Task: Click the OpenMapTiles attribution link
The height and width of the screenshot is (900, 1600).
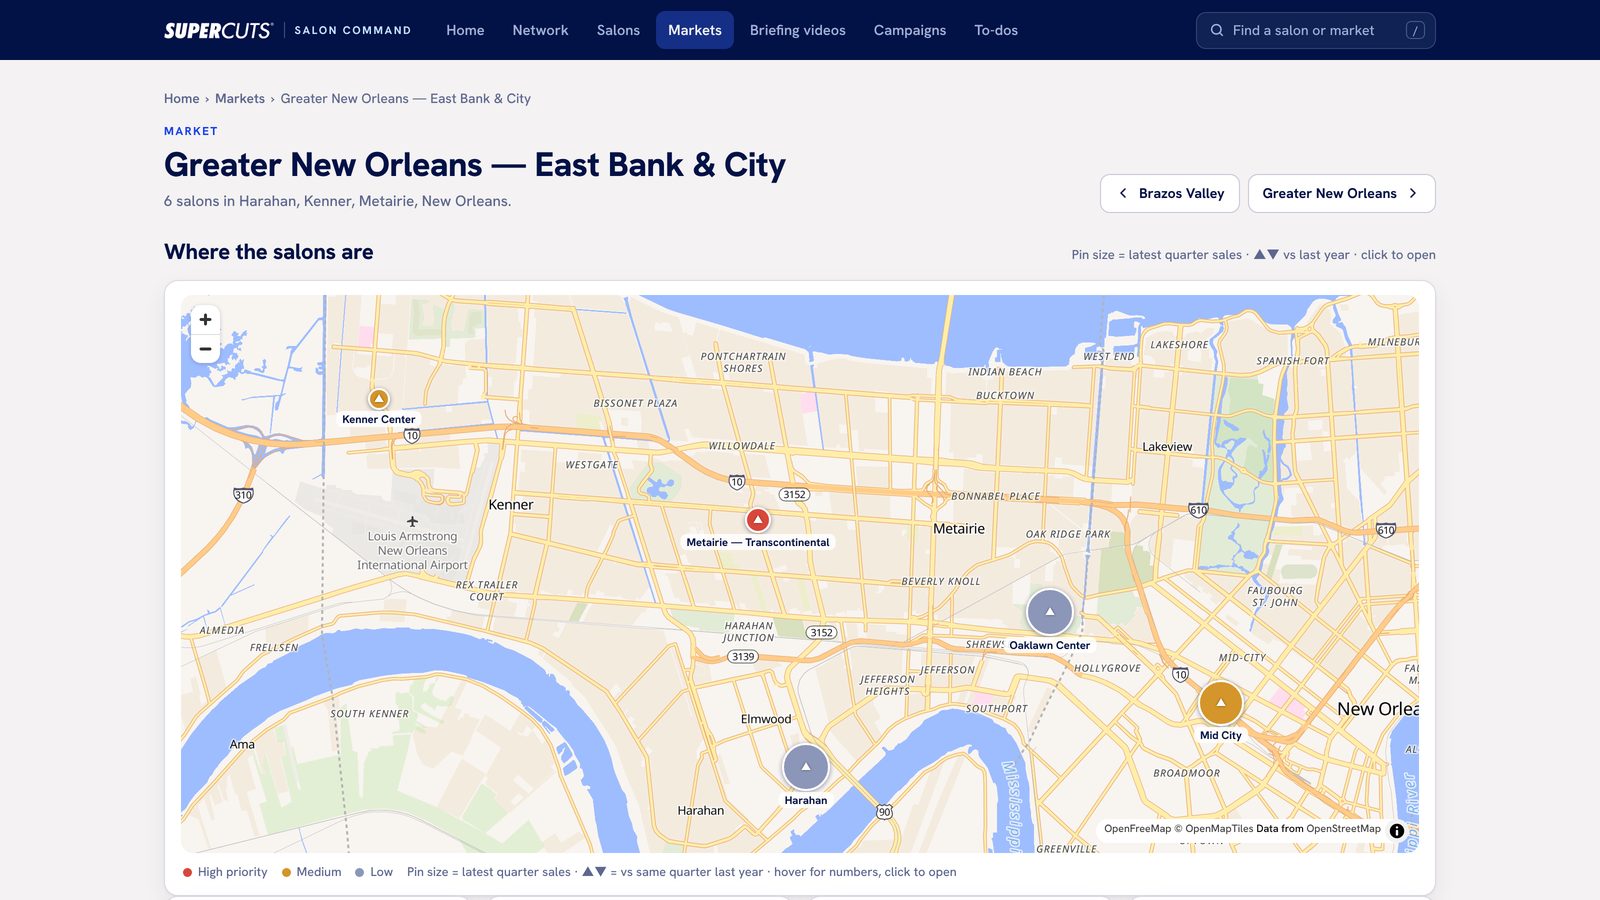Action: click(1219, 828)
